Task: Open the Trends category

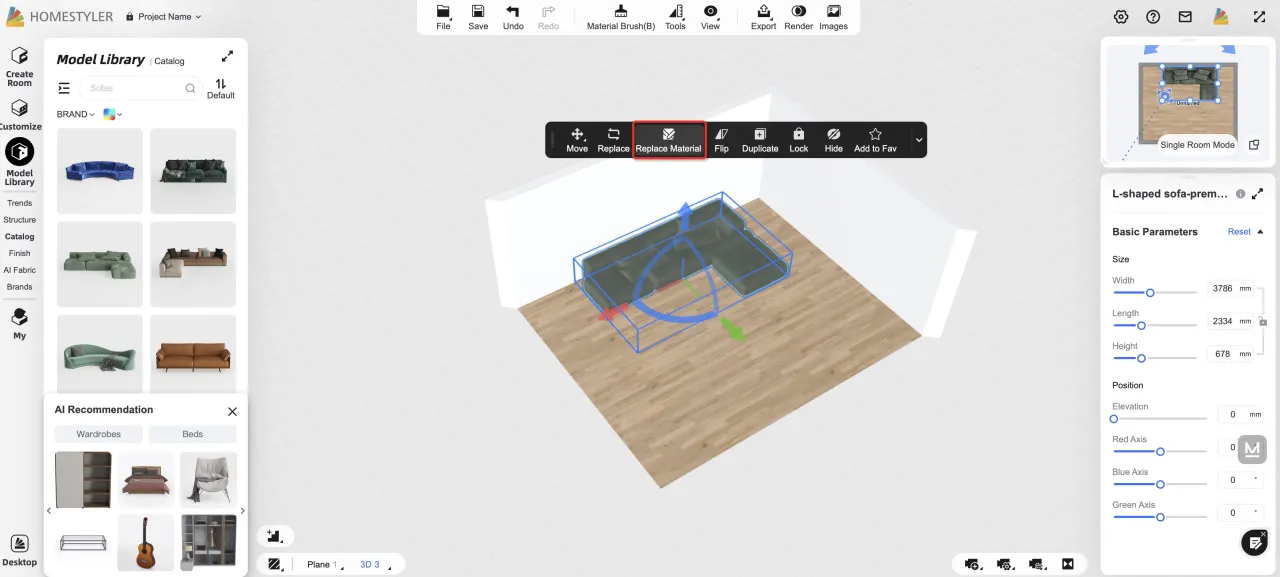Action: coord(19,203)
